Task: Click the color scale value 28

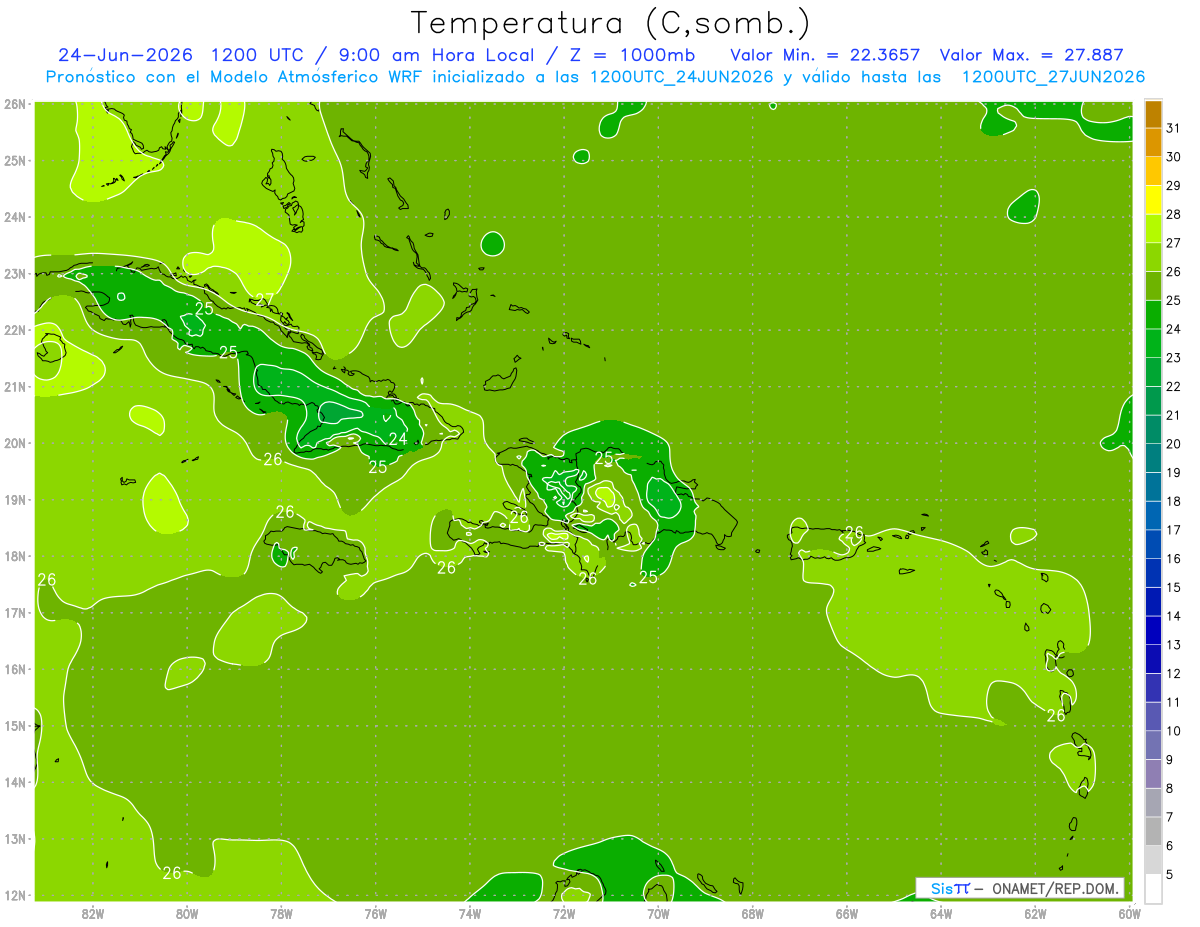Action: (1173, 214)
